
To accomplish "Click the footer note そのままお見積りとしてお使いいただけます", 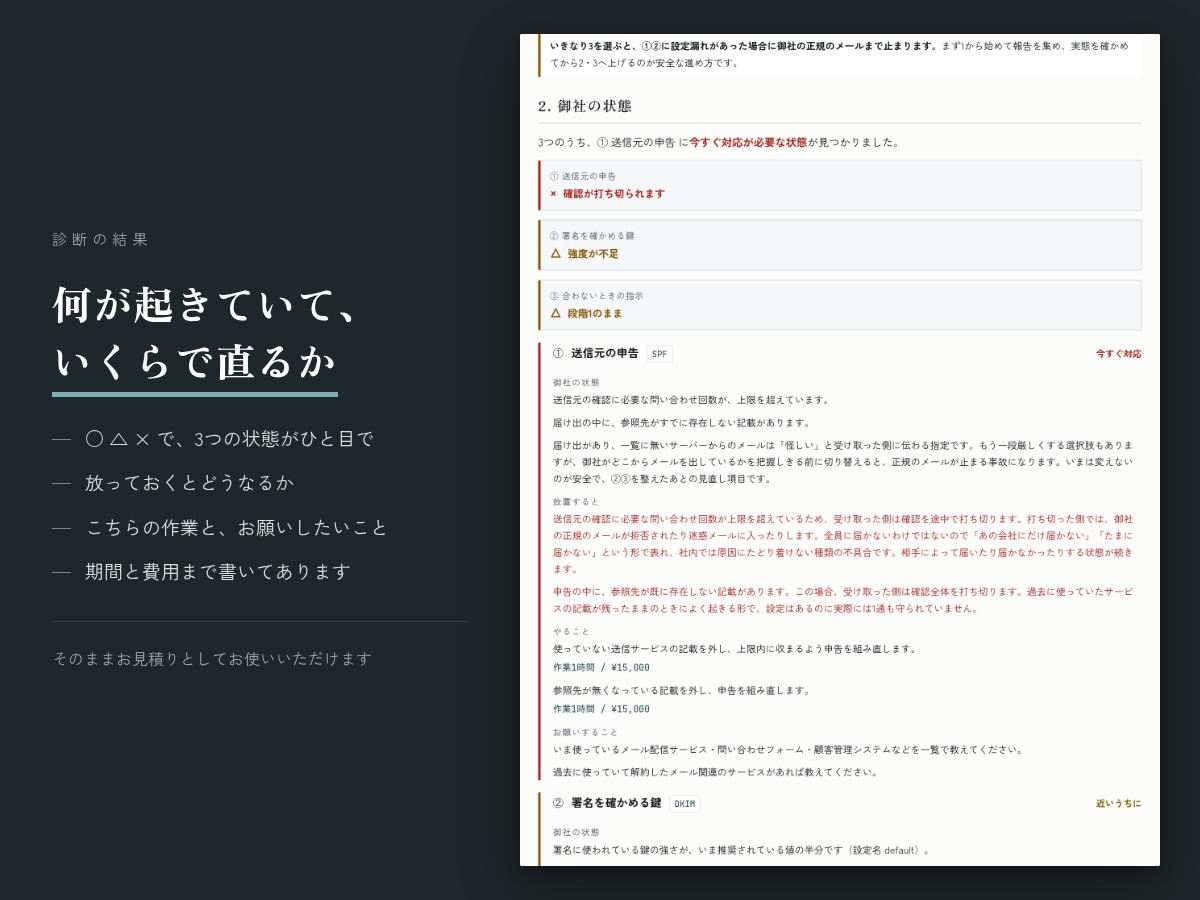I will 212,659.
